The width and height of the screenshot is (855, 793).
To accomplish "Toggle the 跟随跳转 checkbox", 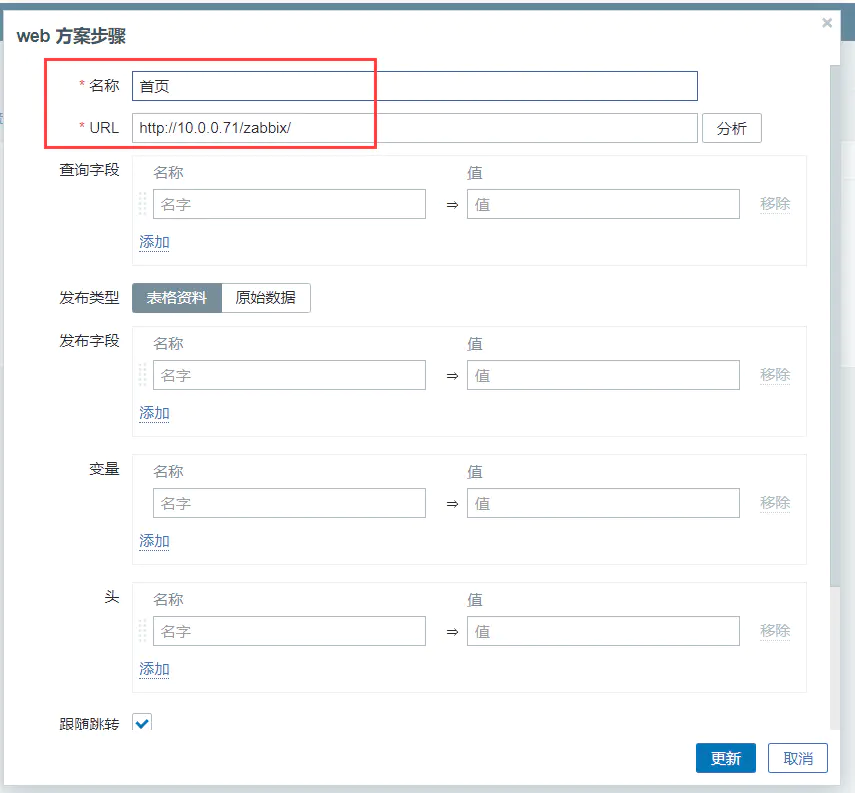I will (142, 723).
